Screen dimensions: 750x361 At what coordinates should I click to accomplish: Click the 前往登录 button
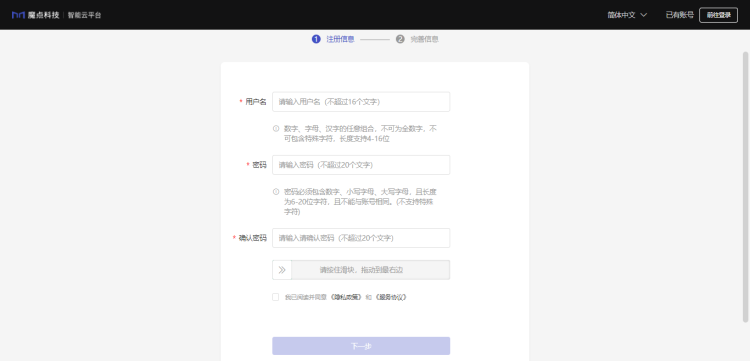718,15
